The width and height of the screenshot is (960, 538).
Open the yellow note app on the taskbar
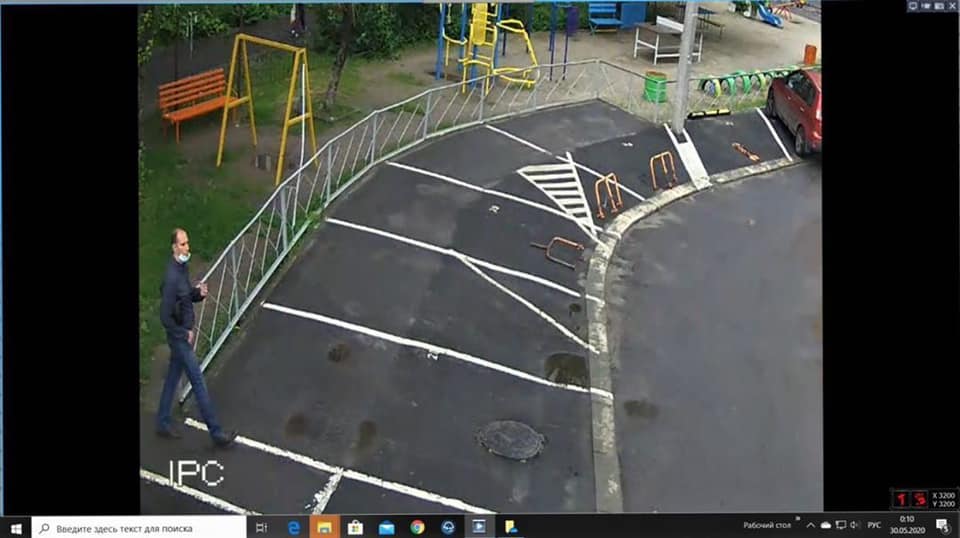[510, 527]
